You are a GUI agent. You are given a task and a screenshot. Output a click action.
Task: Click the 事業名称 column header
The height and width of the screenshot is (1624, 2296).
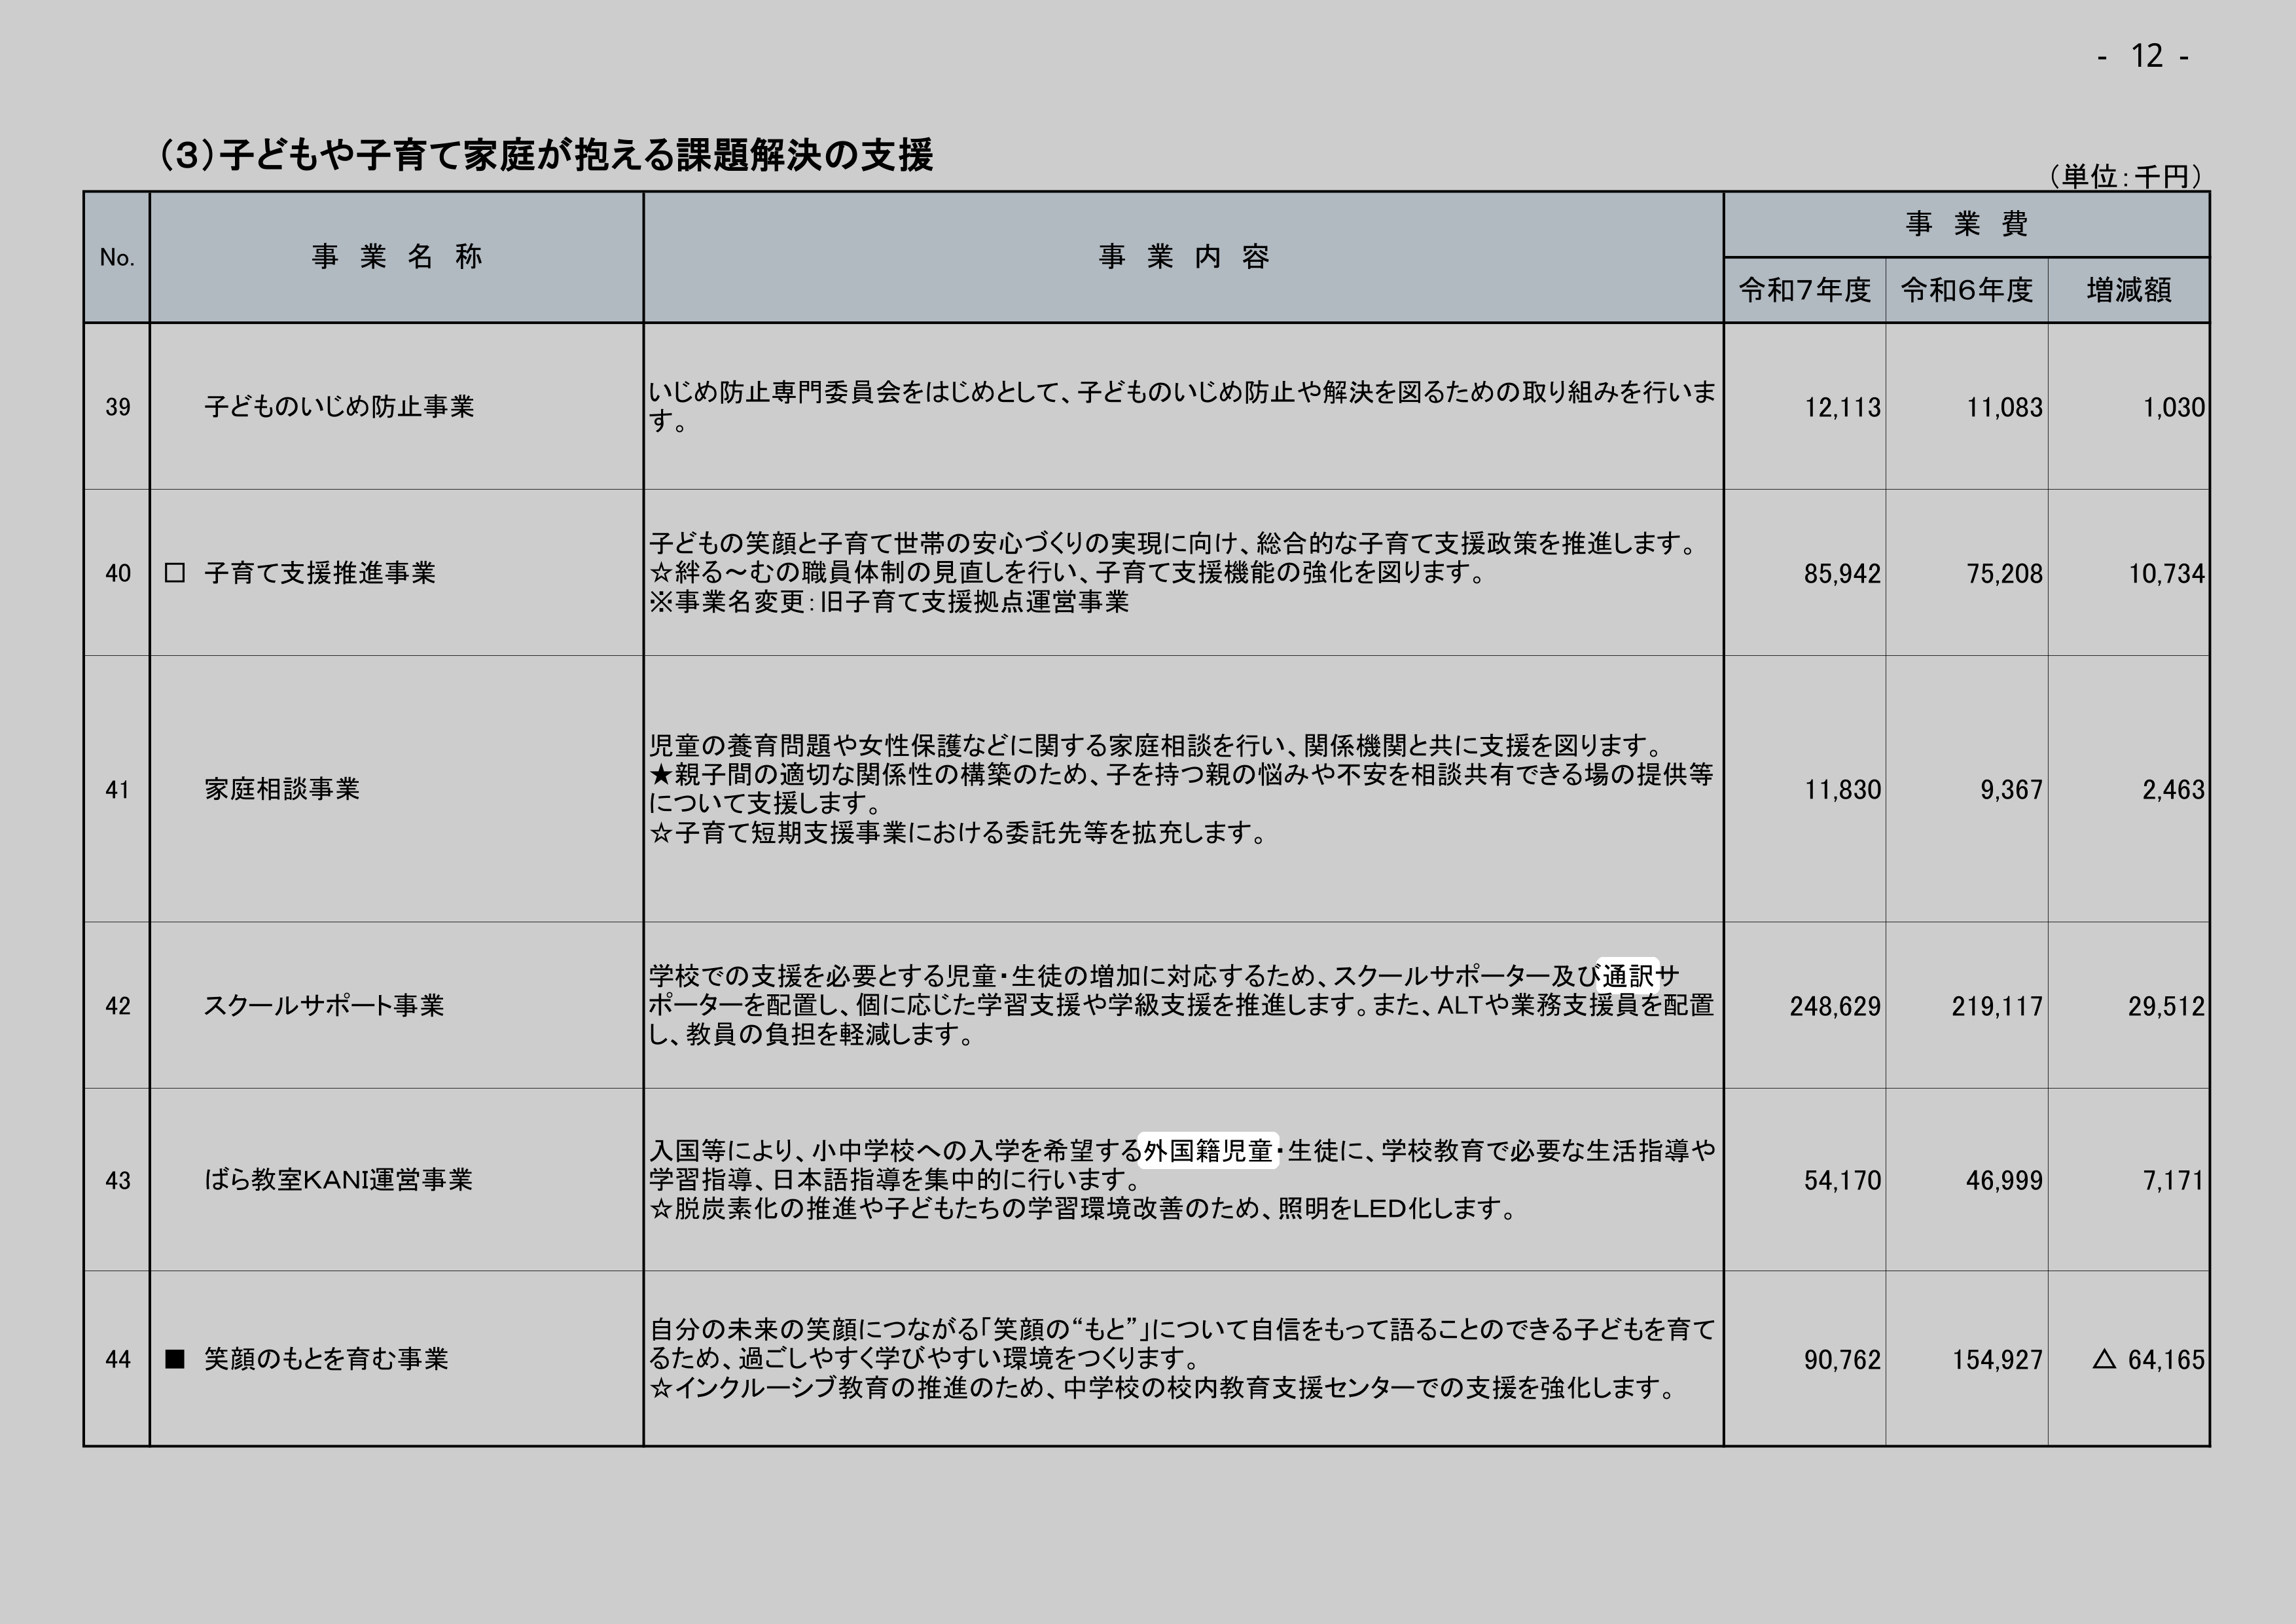[397, 257]
